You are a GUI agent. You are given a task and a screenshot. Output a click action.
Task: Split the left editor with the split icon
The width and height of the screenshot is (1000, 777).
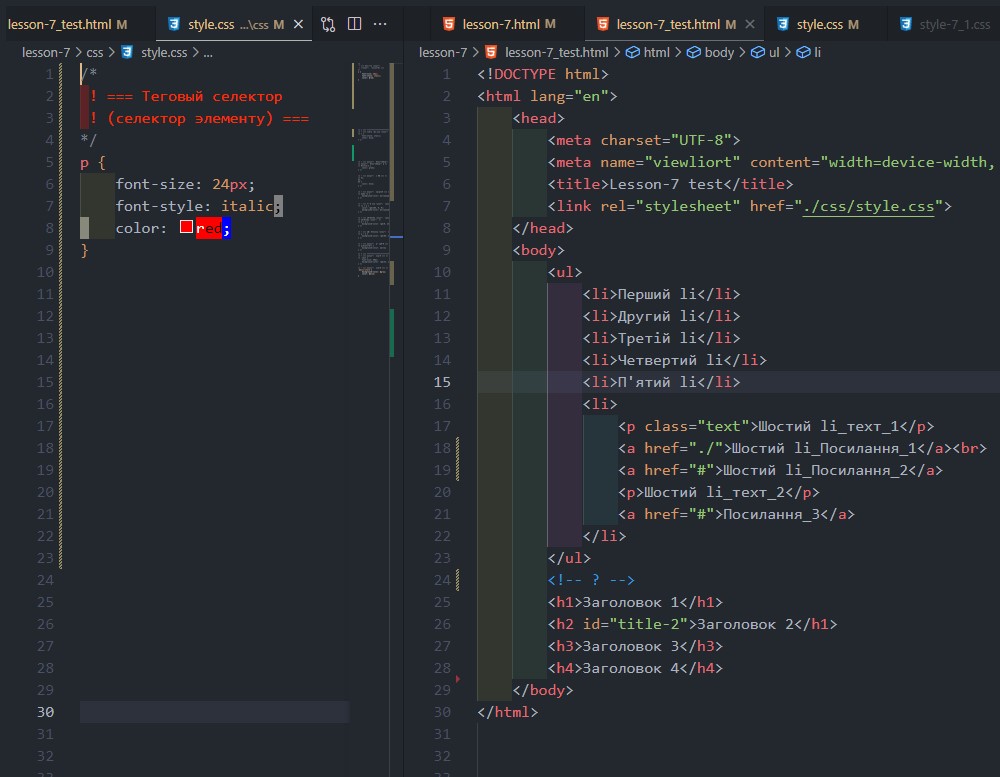355,24
